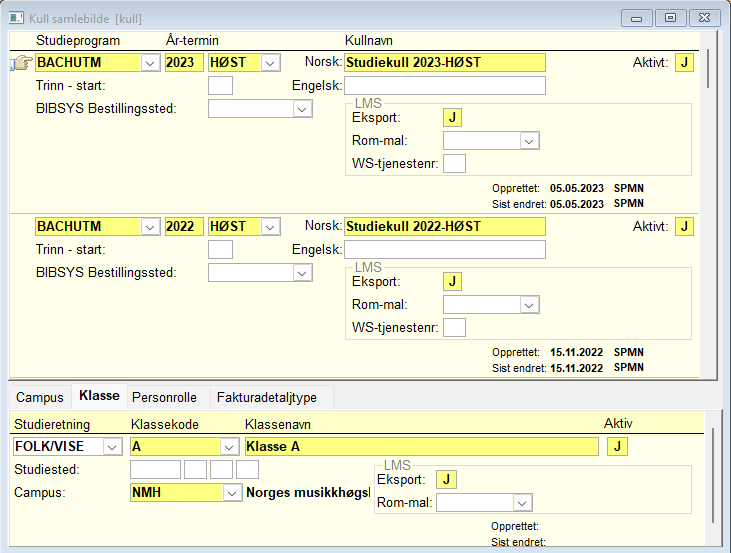The height and width of the screenshot is (553, 731).
Task: Click Norsk name field Studiekull 2023-HØST
Action: 445,62
